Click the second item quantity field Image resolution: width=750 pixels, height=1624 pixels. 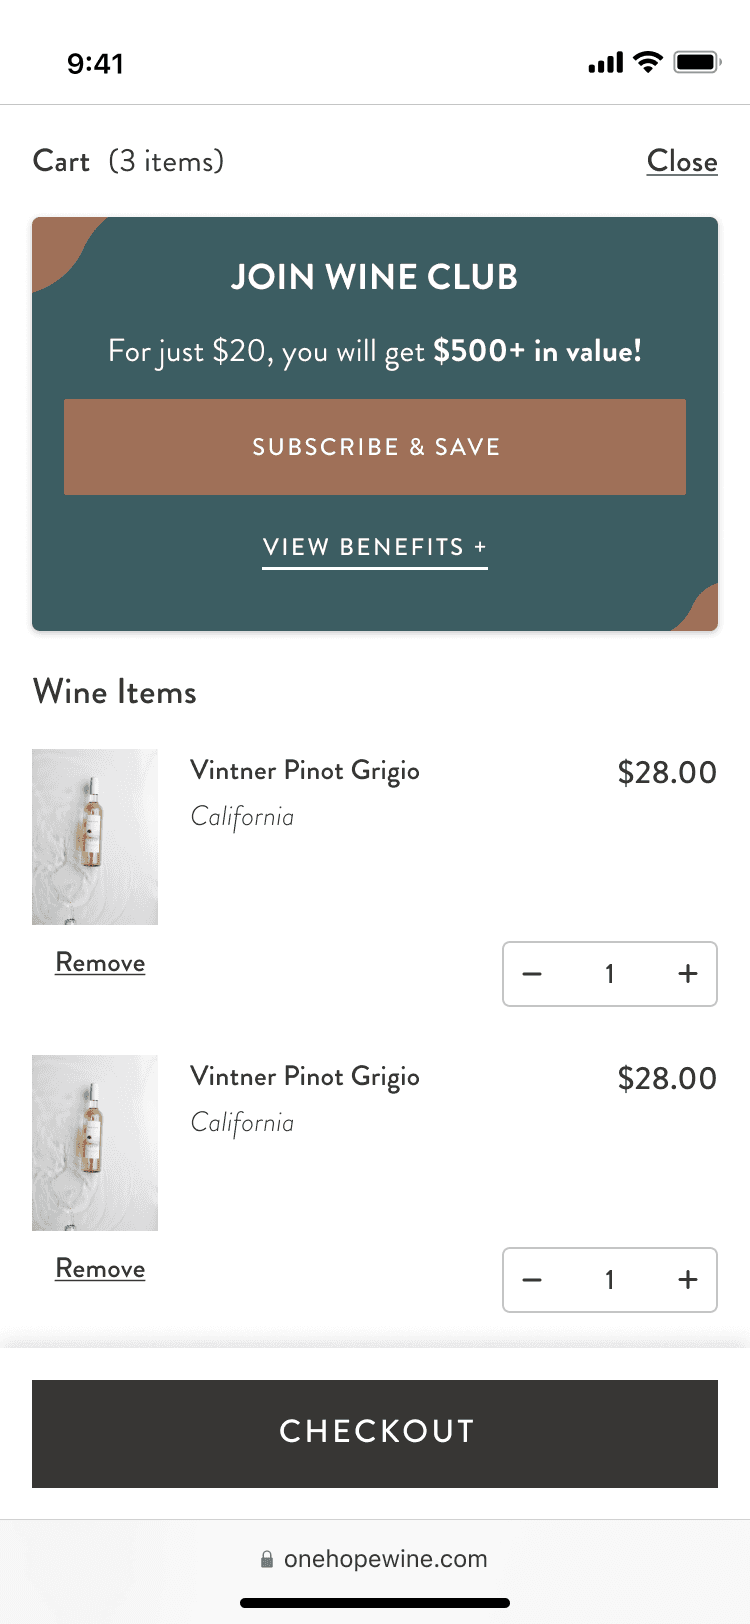tap(609, 1280)
